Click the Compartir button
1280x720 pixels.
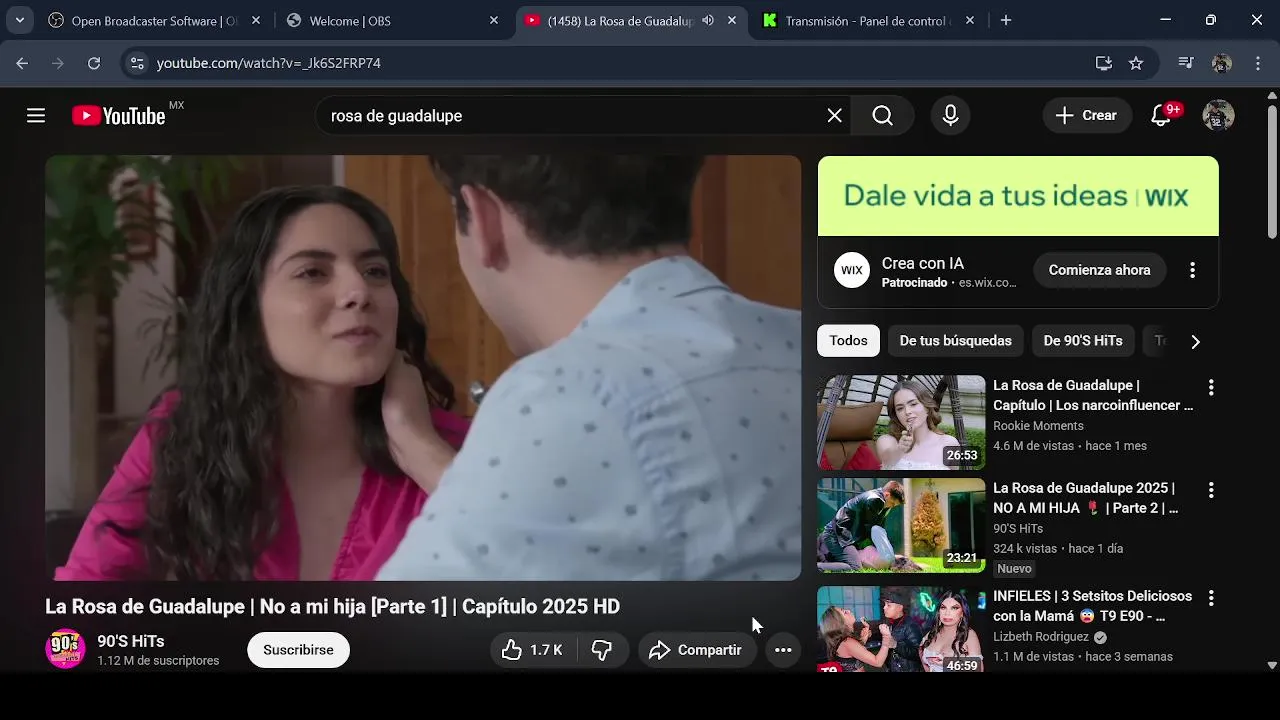(x=696, y=650)
